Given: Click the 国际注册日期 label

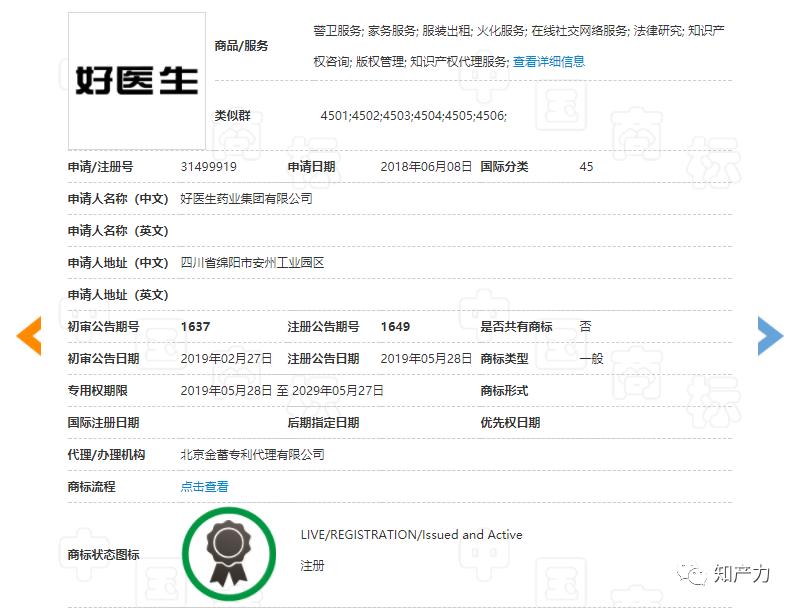Looking at the screenshot, I should click(x=104, y=423).
